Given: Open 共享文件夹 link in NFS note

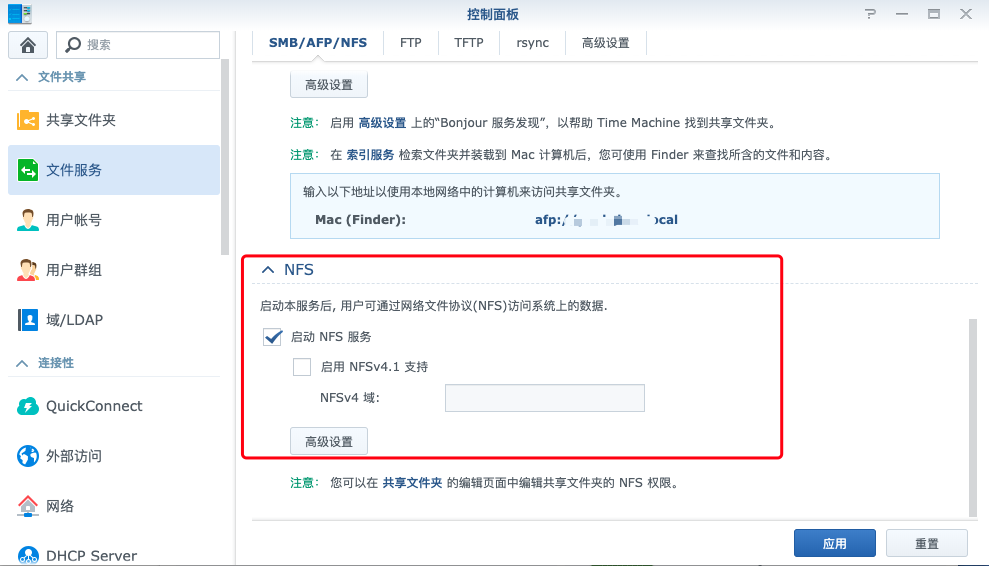Looking at the screenshot, I should click(413, 483).
